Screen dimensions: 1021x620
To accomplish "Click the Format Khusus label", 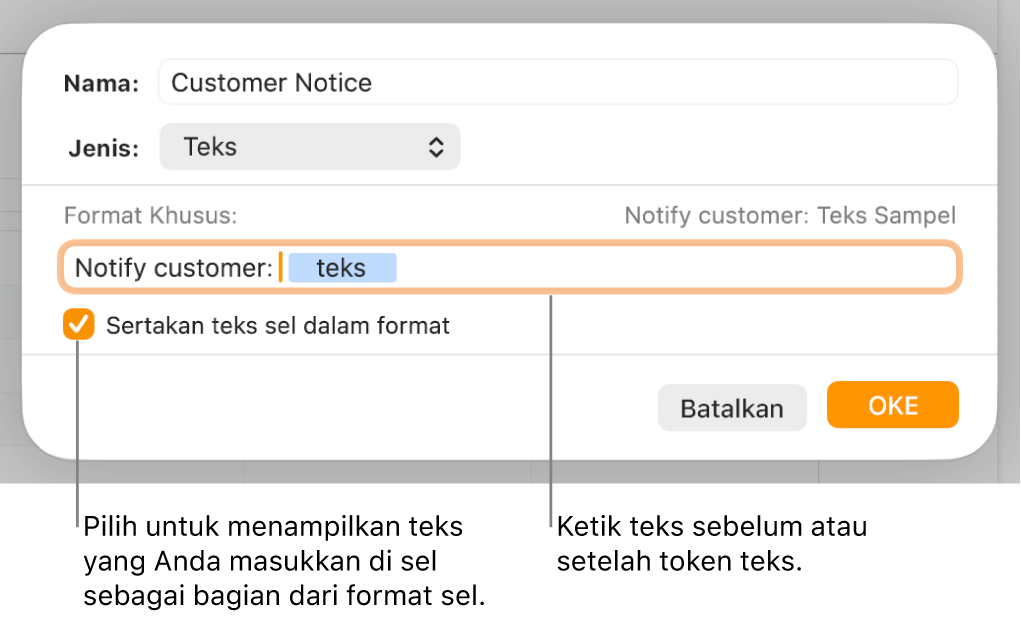I will [x=150, y=215].
